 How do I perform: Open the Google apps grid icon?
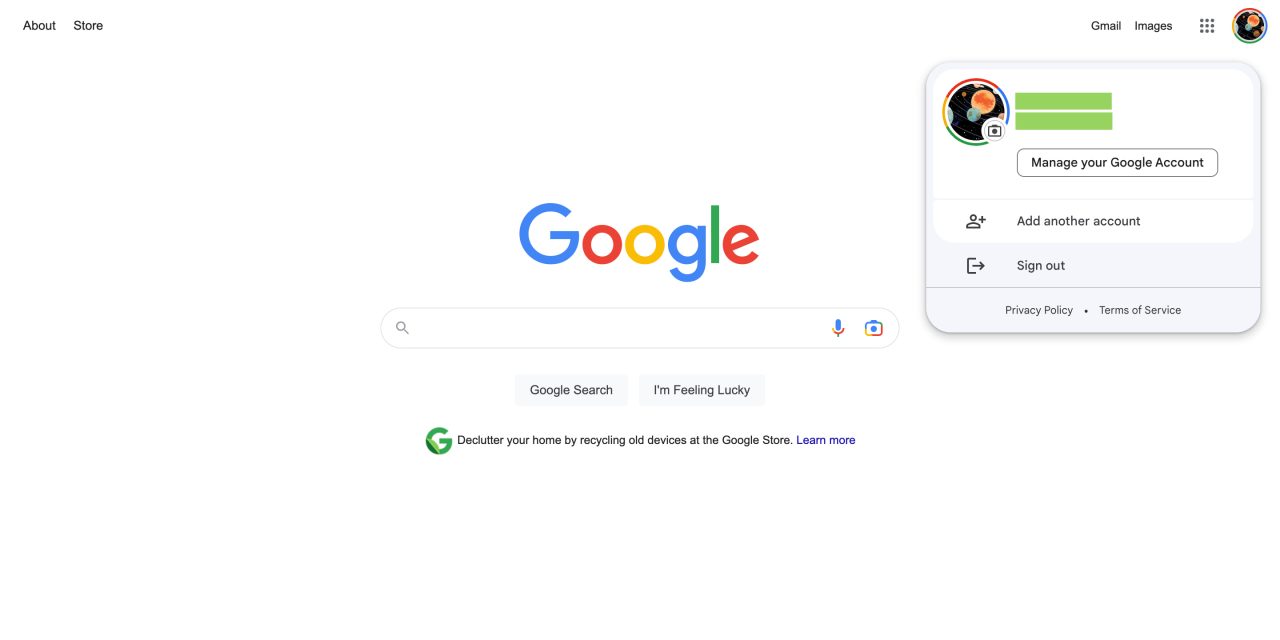(1207, 26)
